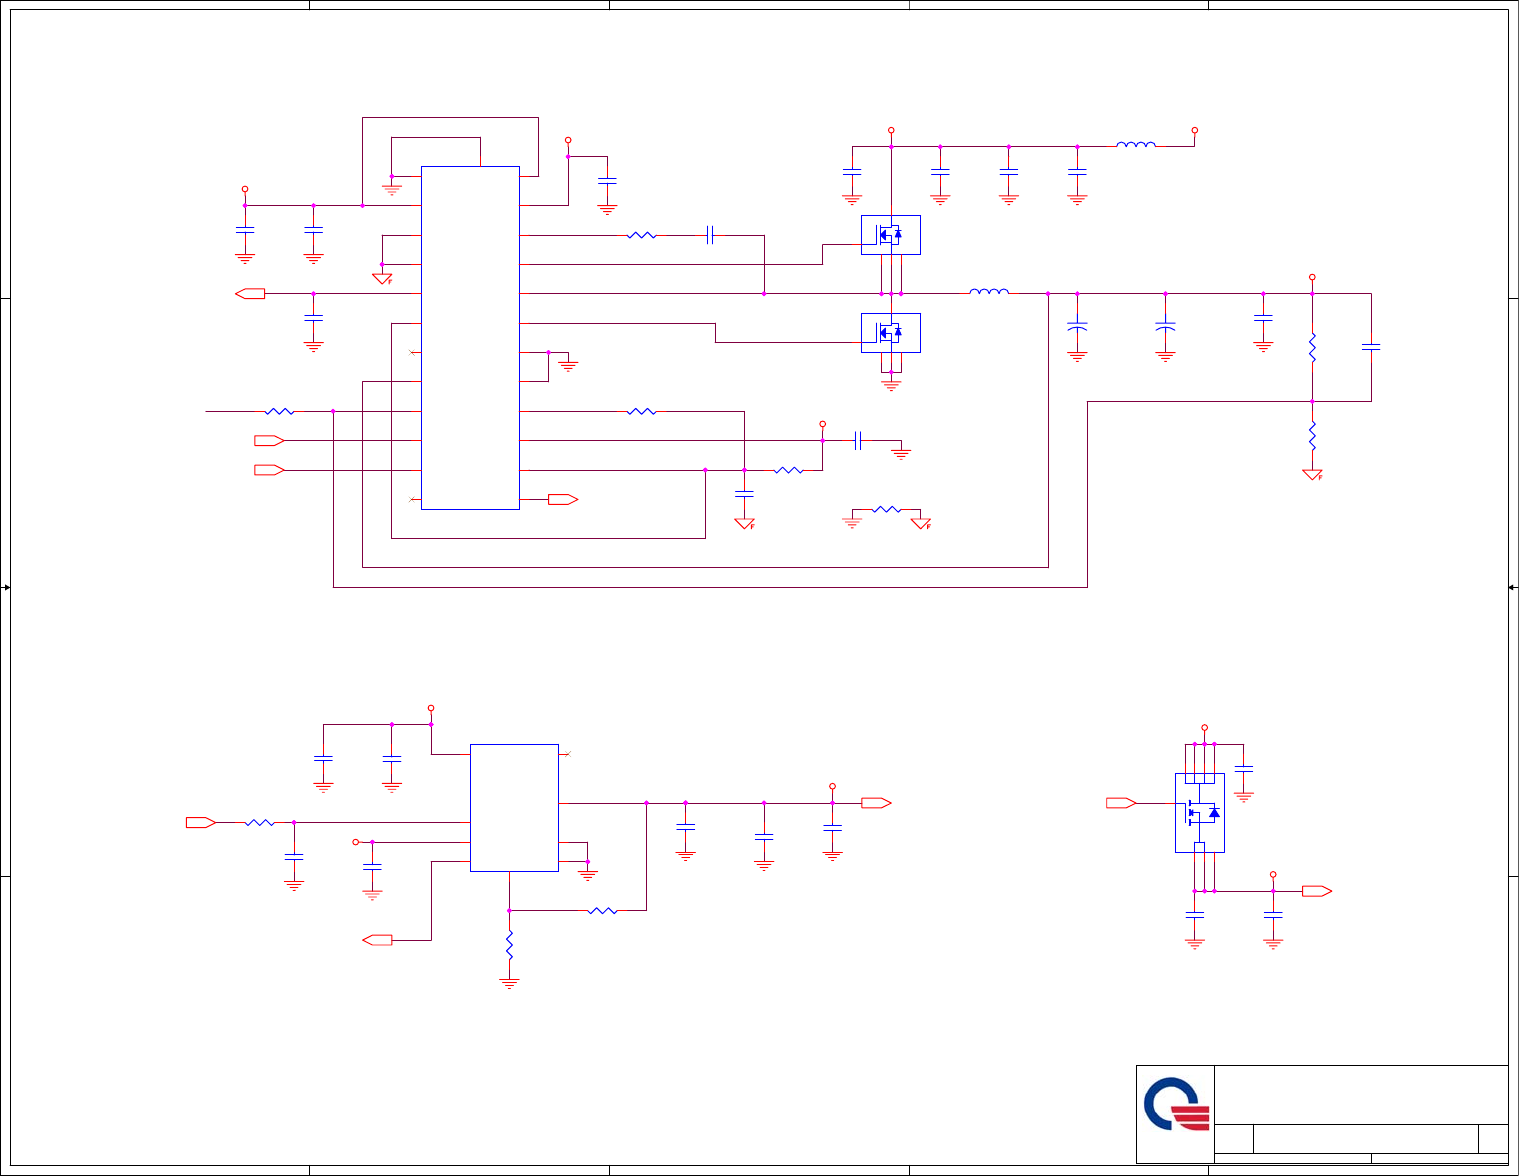Click the port connector on the large IC's upper-left line
Screen dimensions: 1519x1176
250,293
